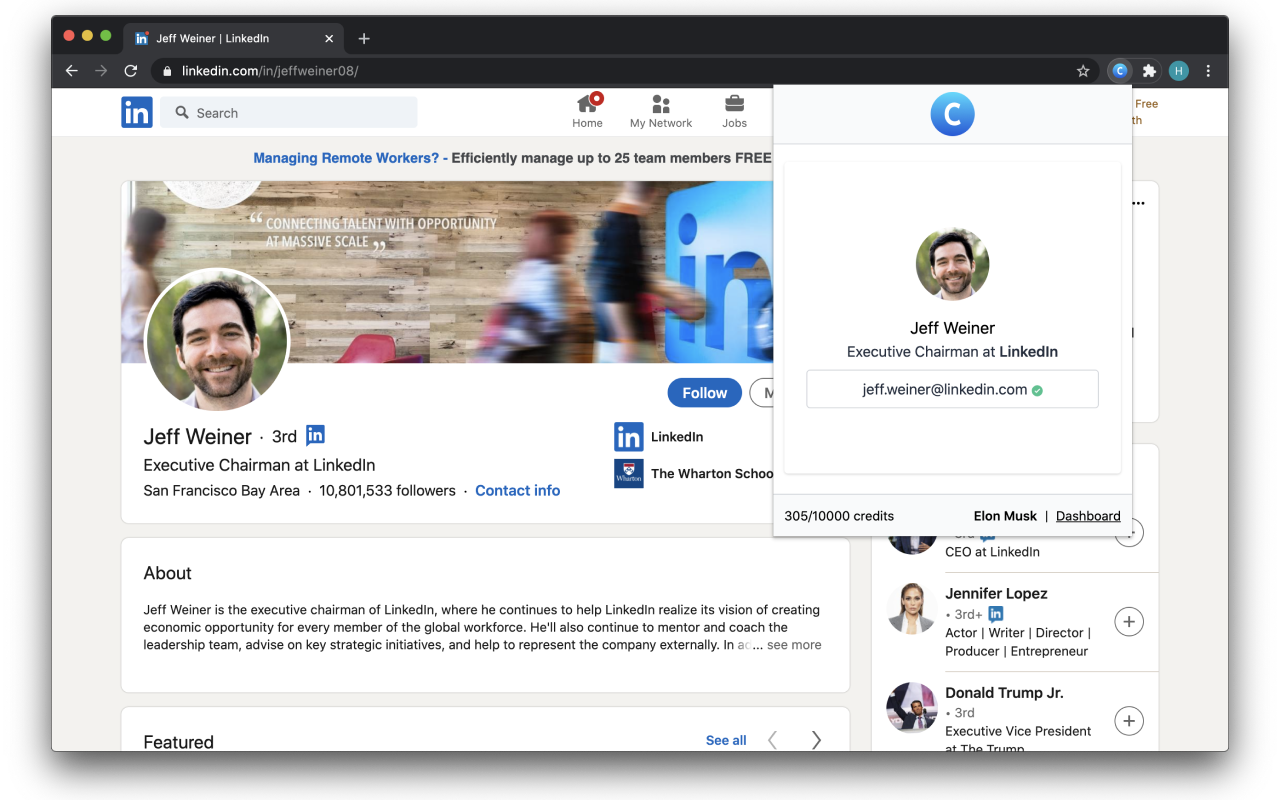
Task: Open the Home navigation icon
Action: tap(588, 111)
